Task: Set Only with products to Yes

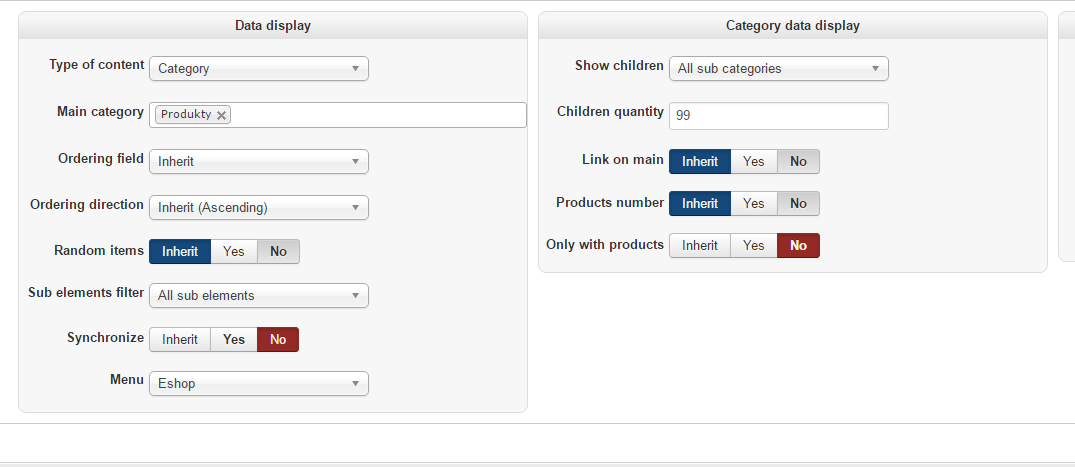Action: coord(754,246)
